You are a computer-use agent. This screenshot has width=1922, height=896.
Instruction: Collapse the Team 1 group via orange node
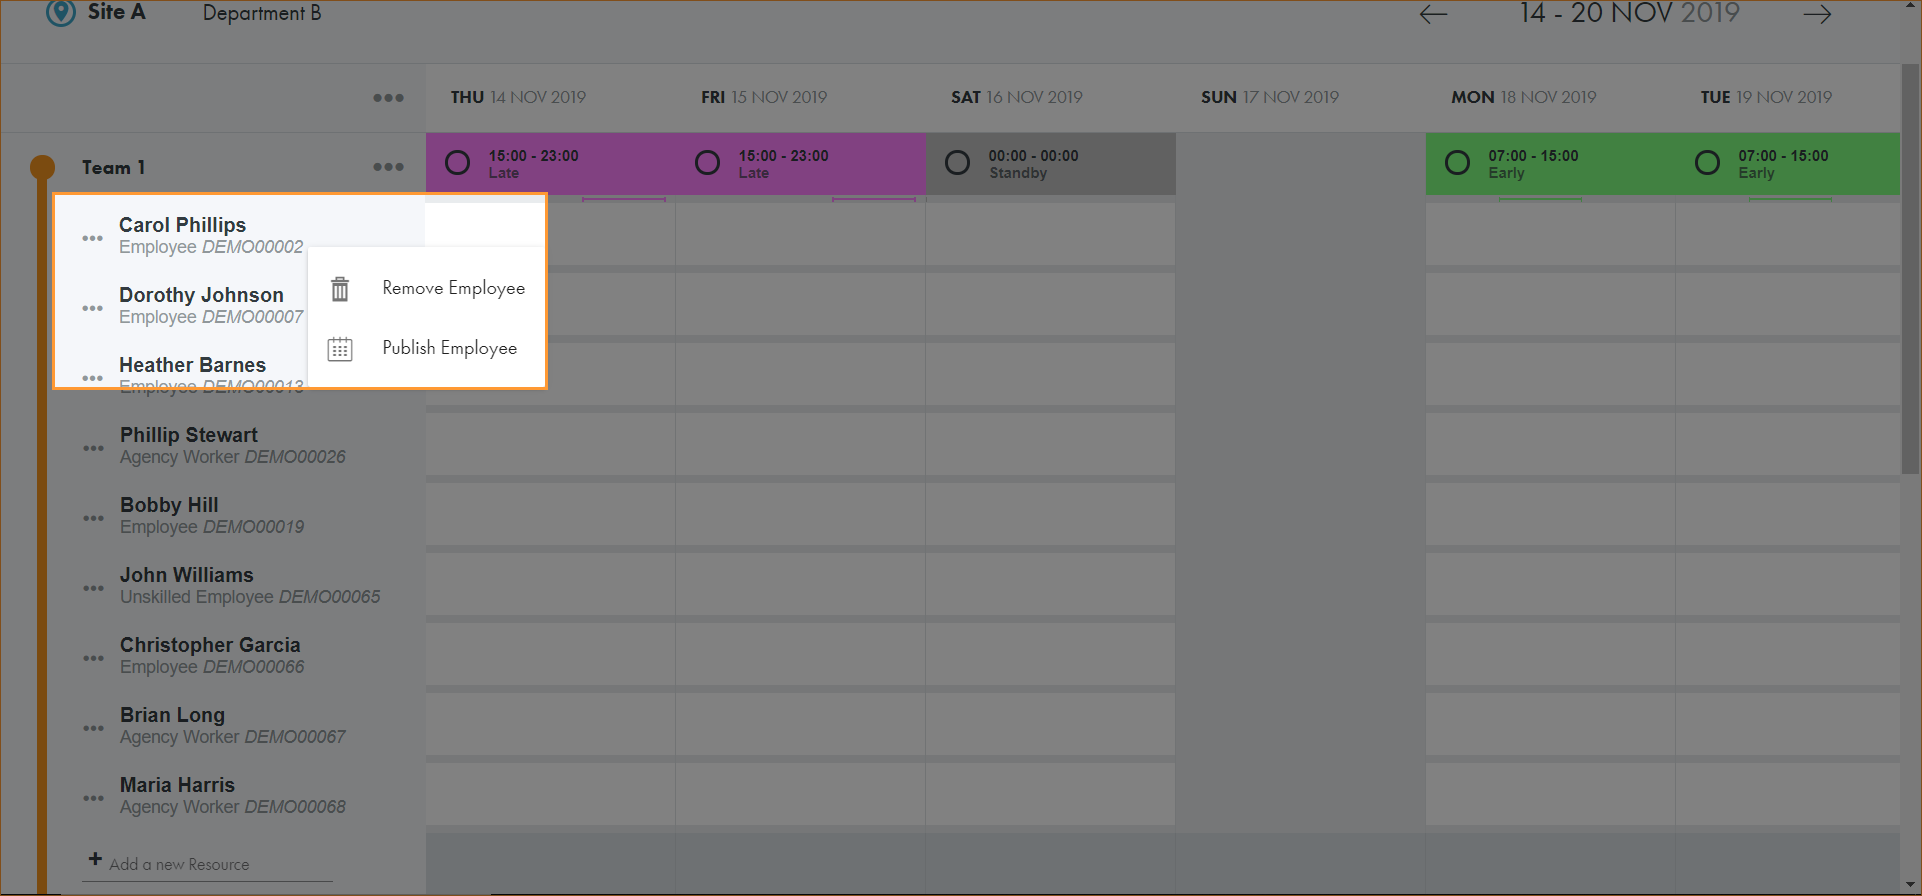coord(42,167)
